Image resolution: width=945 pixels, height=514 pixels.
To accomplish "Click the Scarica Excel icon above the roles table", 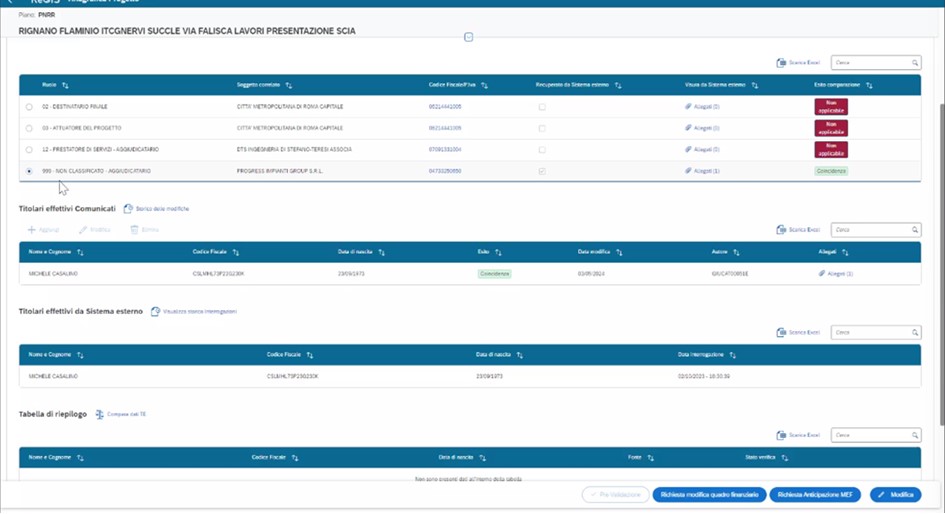I will click(781, 63).
